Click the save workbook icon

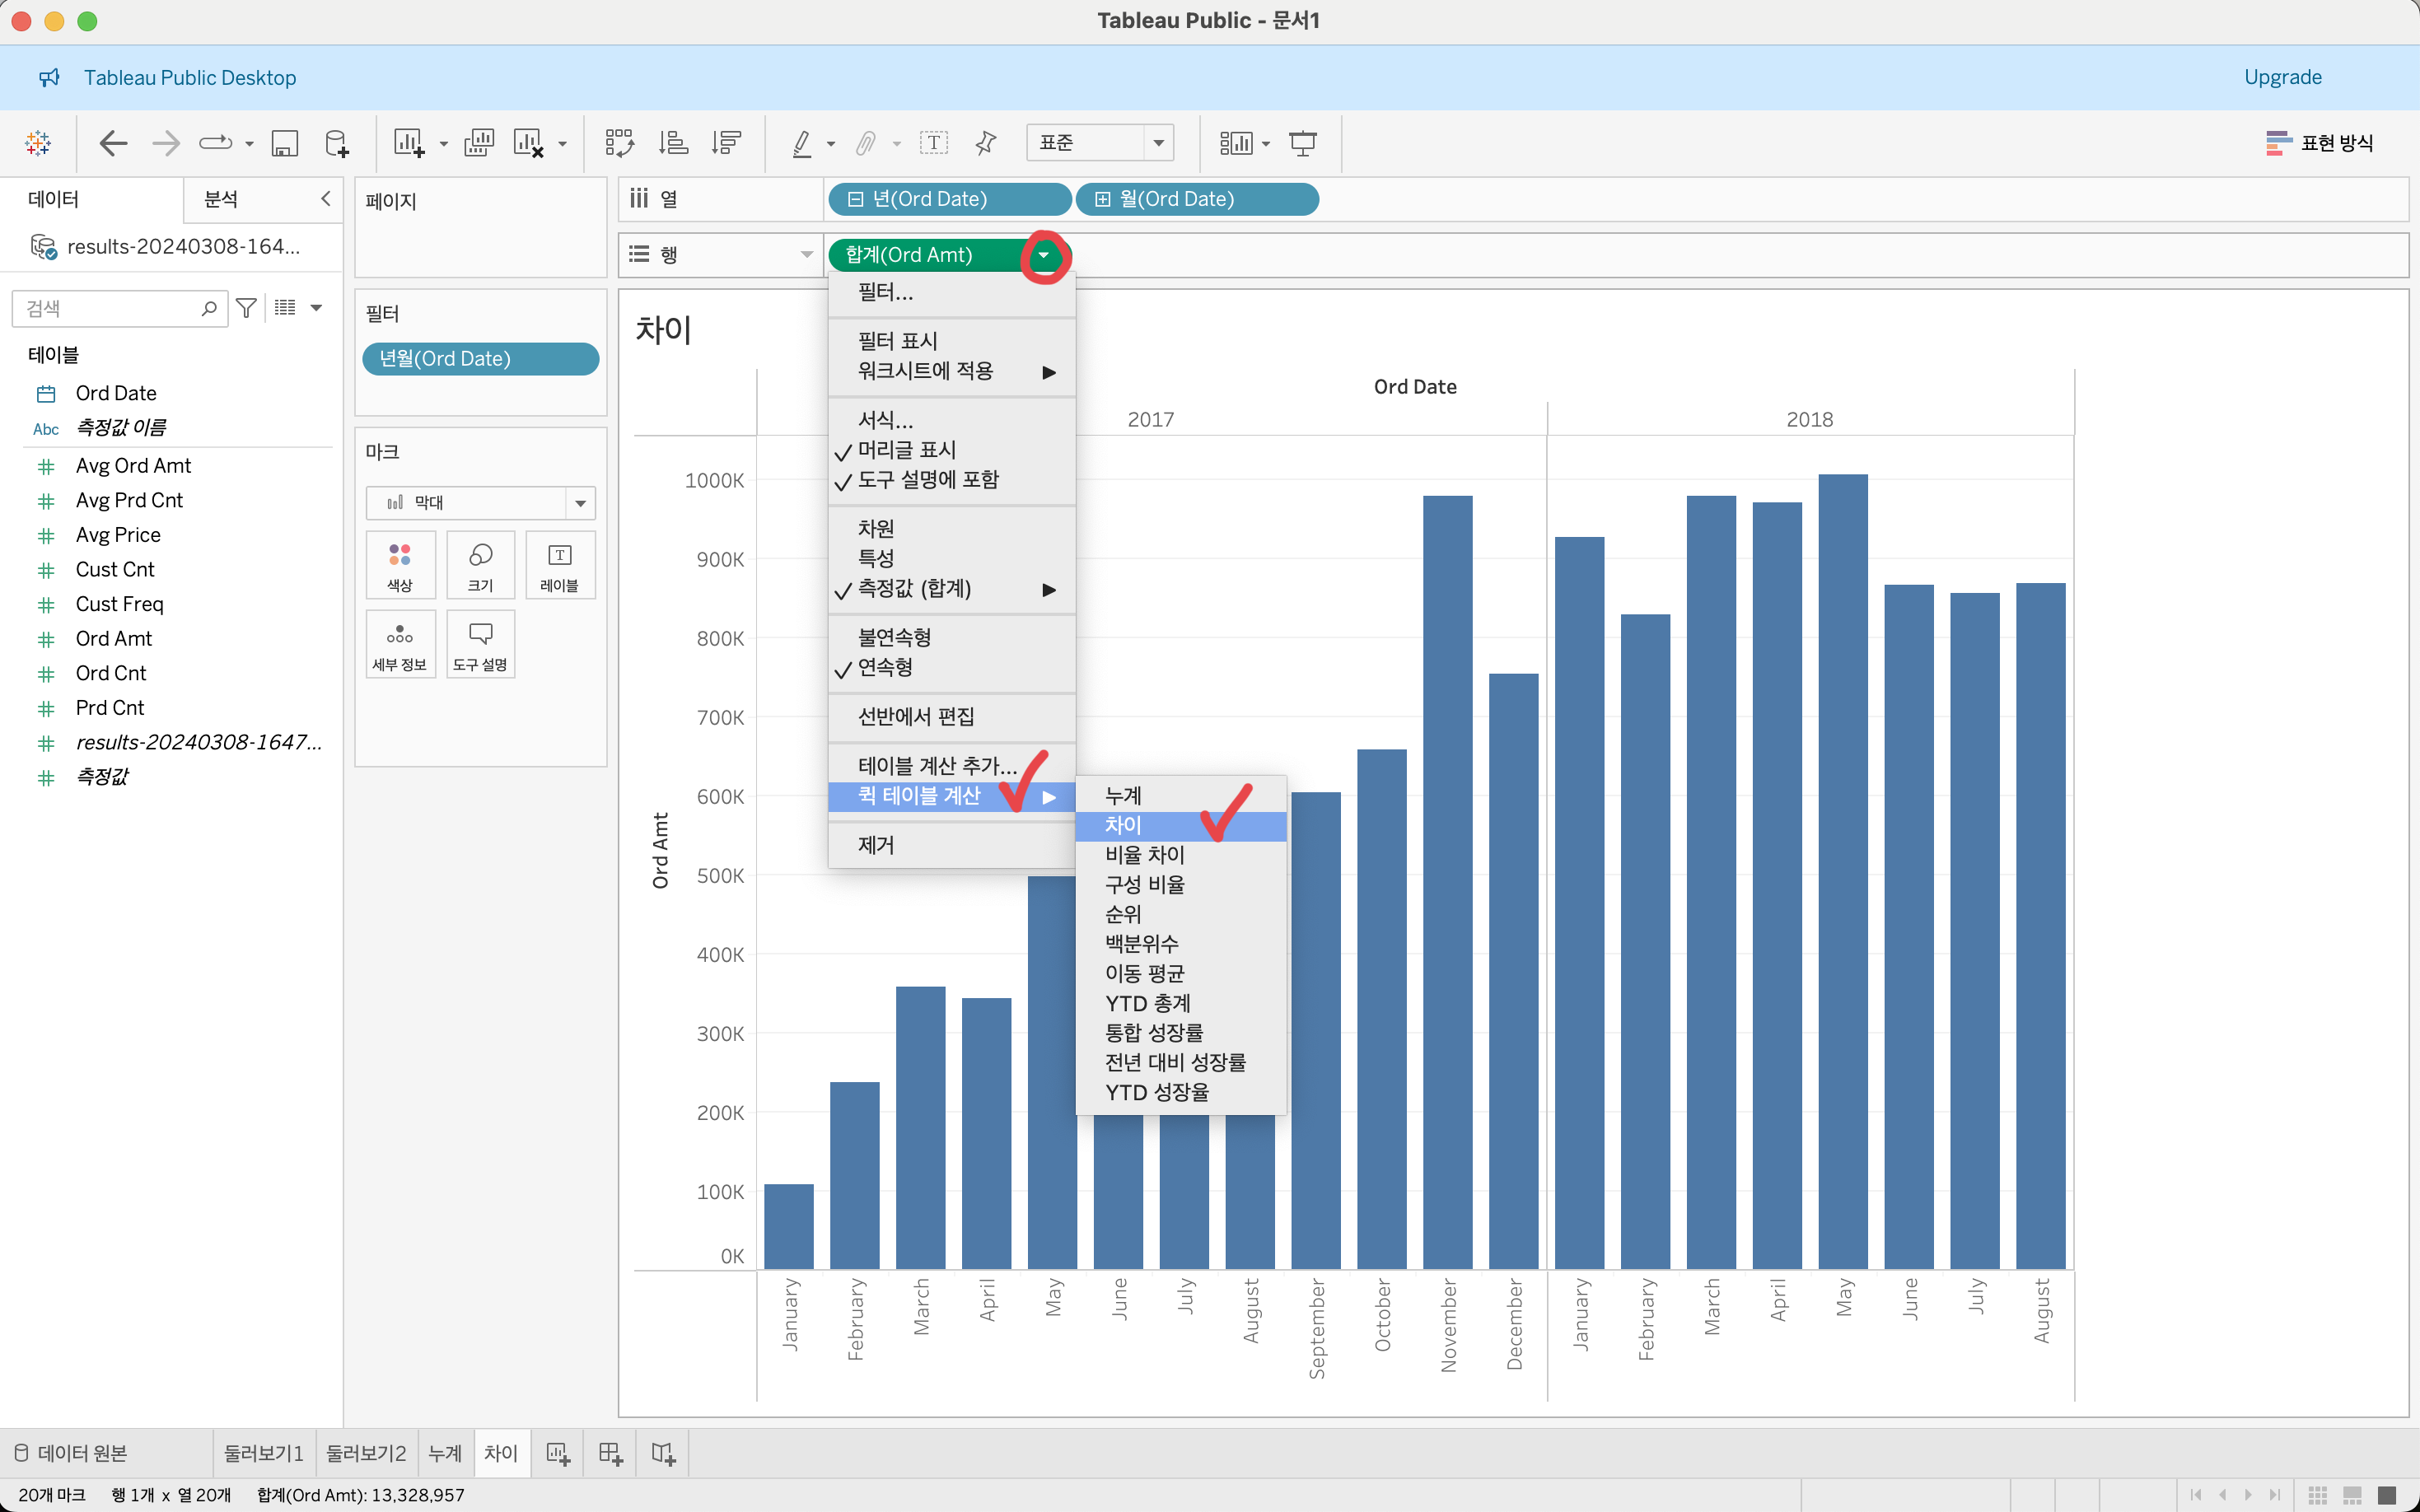285,143
